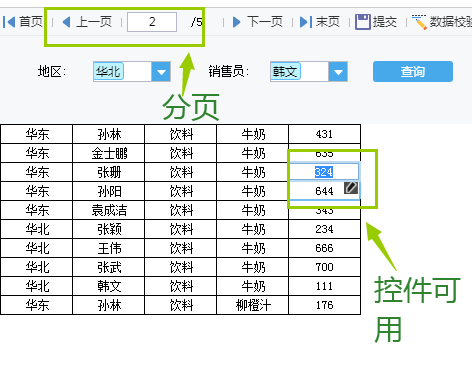Go to first page via 首页
Viewport: 472px width, 367px height.
pyautogui.click(x=23, y=22)
